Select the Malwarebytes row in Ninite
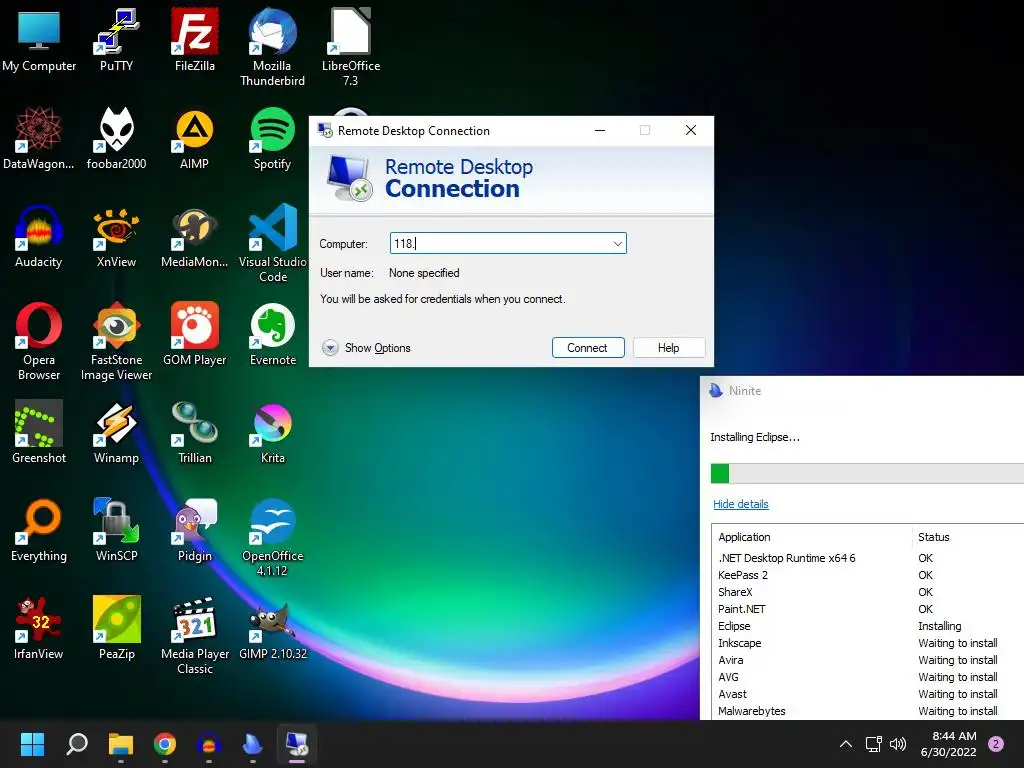The width and height of the screenshot is (1024, 768). coord(869,711)
